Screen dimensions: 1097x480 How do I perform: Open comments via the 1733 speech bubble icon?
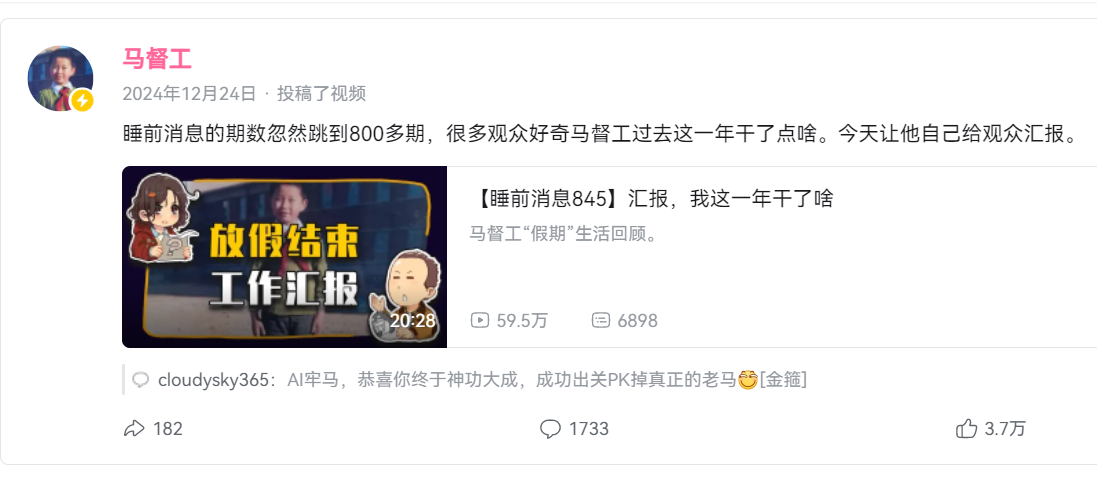[x=551, y=428]
